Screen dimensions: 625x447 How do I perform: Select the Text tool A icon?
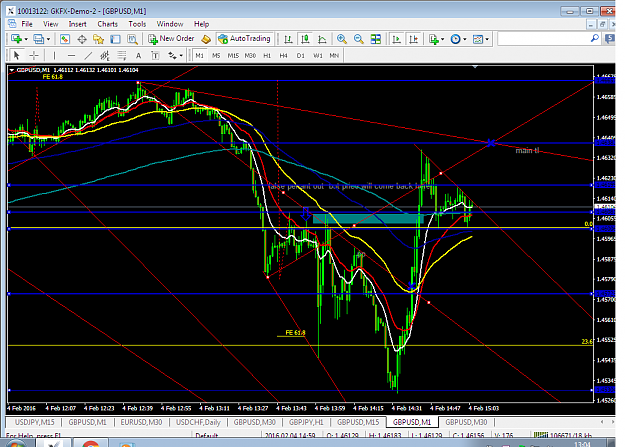tap(138, 55)
